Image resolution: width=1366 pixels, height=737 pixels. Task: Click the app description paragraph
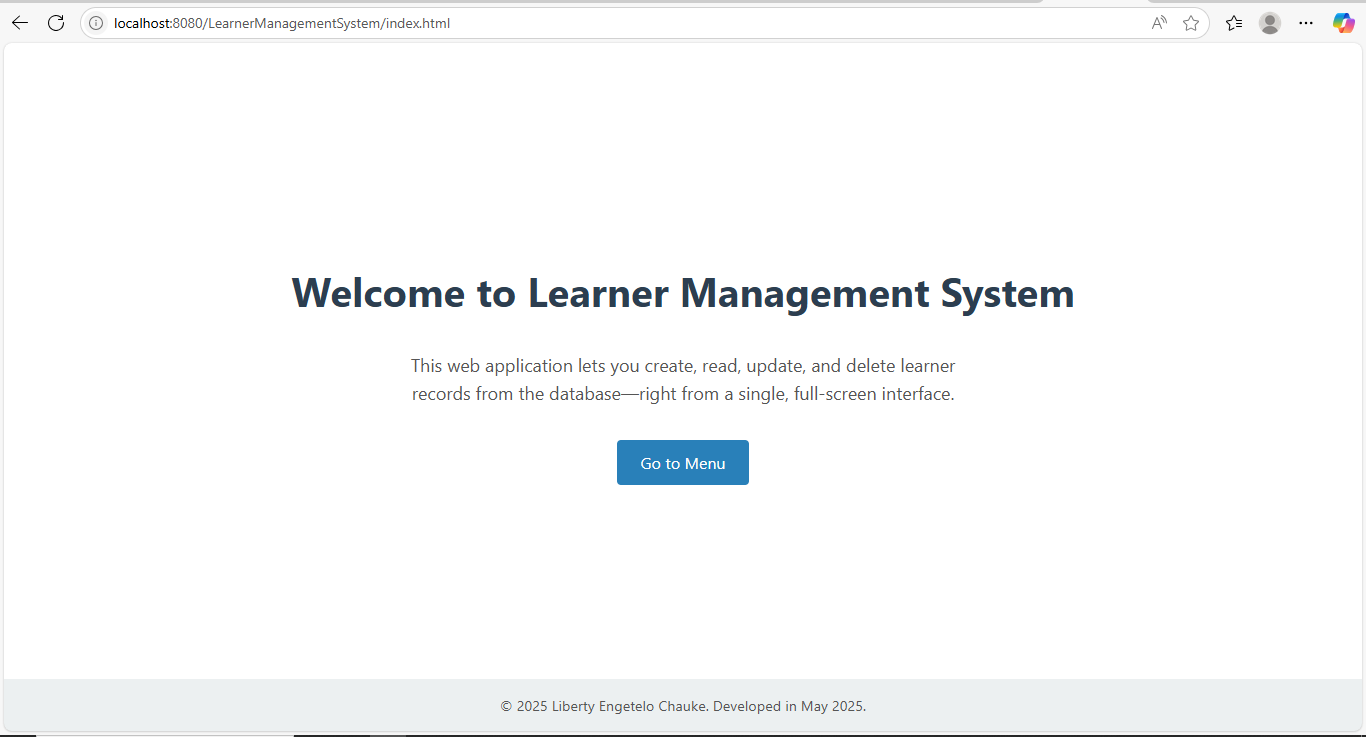pyautogui.click(x=683, y=379)
